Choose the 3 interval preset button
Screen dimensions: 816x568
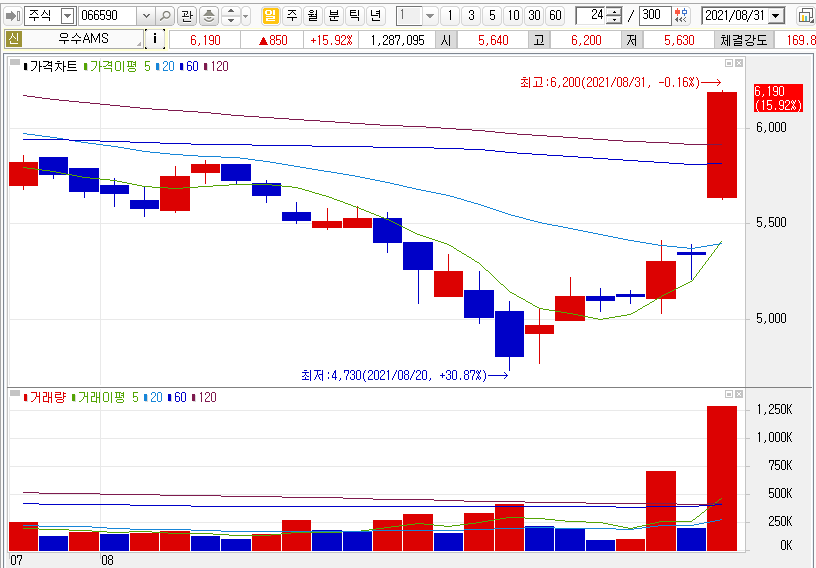tap(471, 16)
